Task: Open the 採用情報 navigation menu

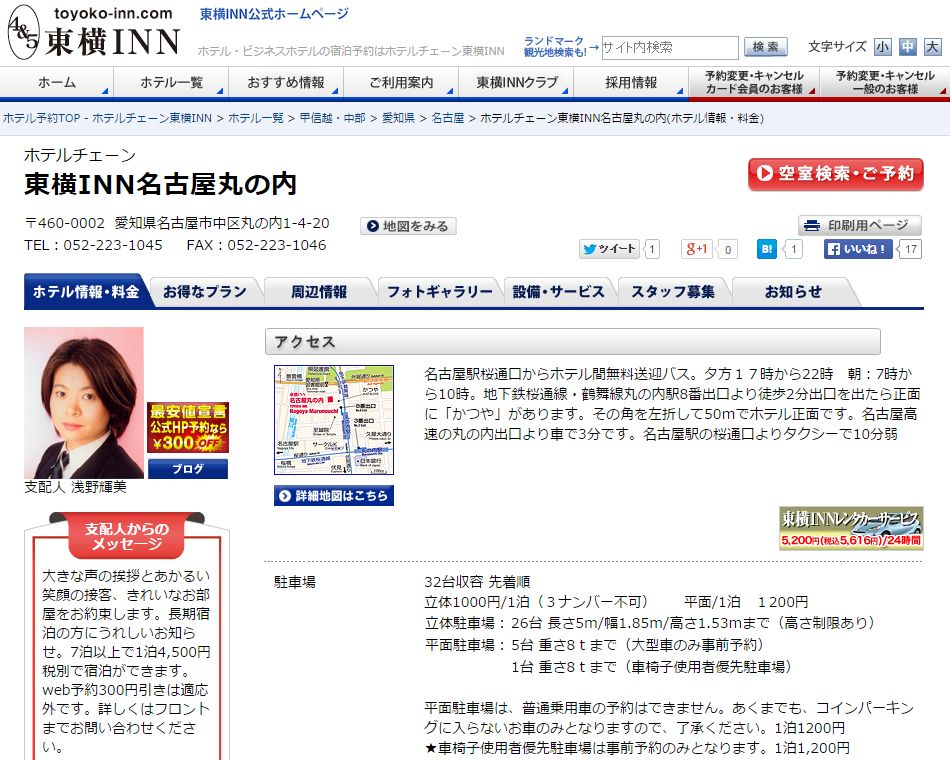Action: click(631, 82)
